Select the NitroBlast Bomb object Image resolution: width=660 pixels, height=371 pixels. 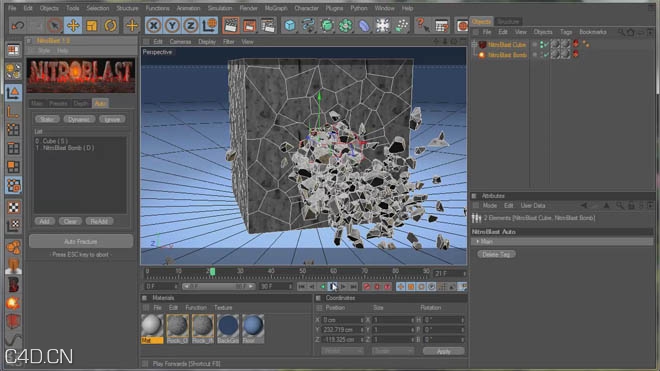pyautogui.click(x=507, y=55)
